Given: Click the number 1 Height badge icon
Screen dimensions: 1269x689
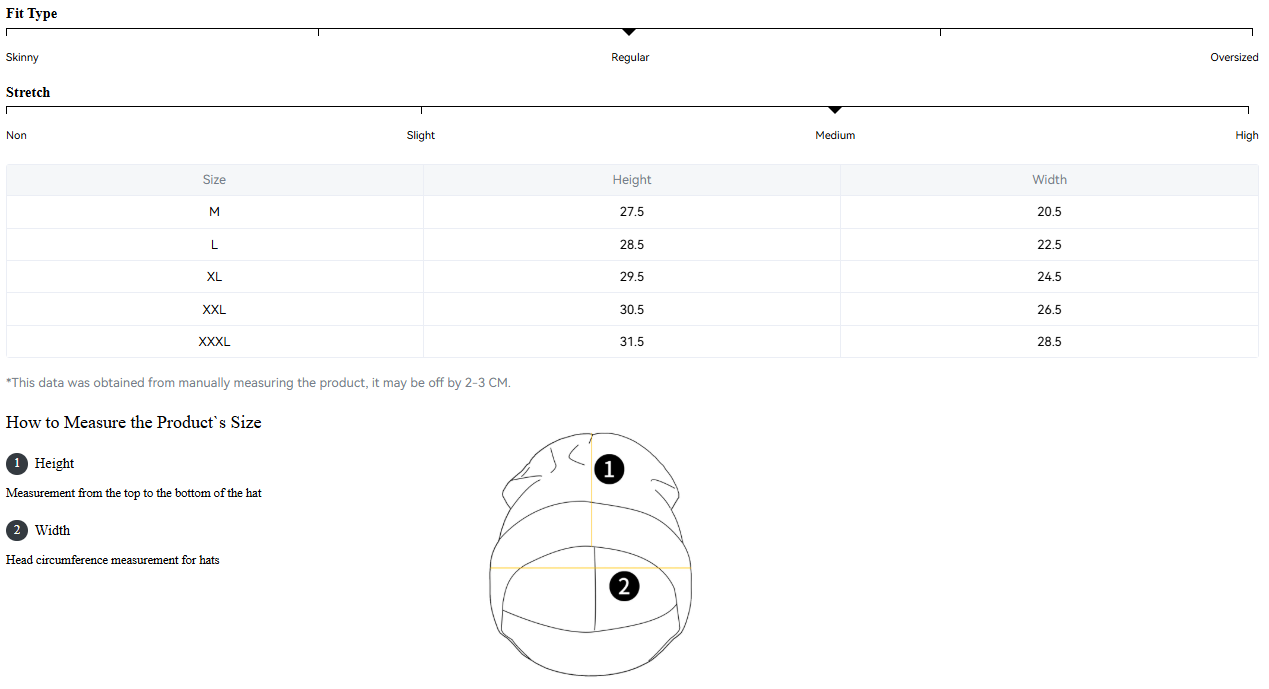Looking at the screenshot, I should pos(17,463).
